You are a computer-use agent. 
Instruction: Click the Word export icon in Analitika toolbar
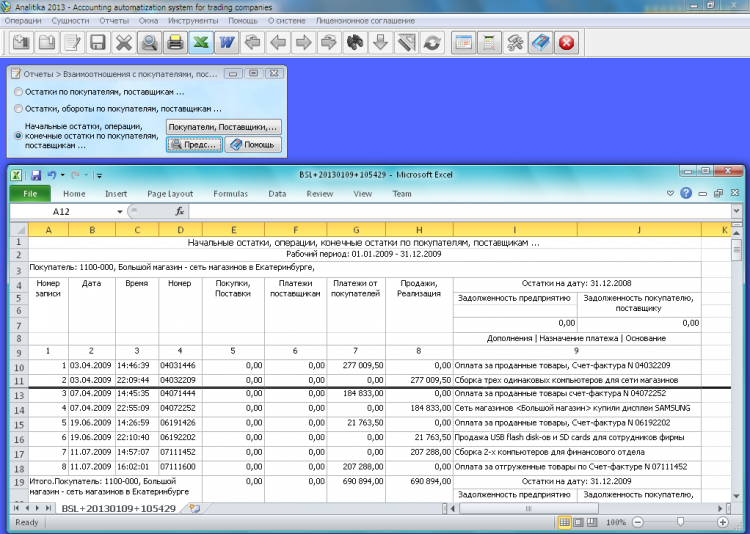pyautogui.click(x=226, y=43)
